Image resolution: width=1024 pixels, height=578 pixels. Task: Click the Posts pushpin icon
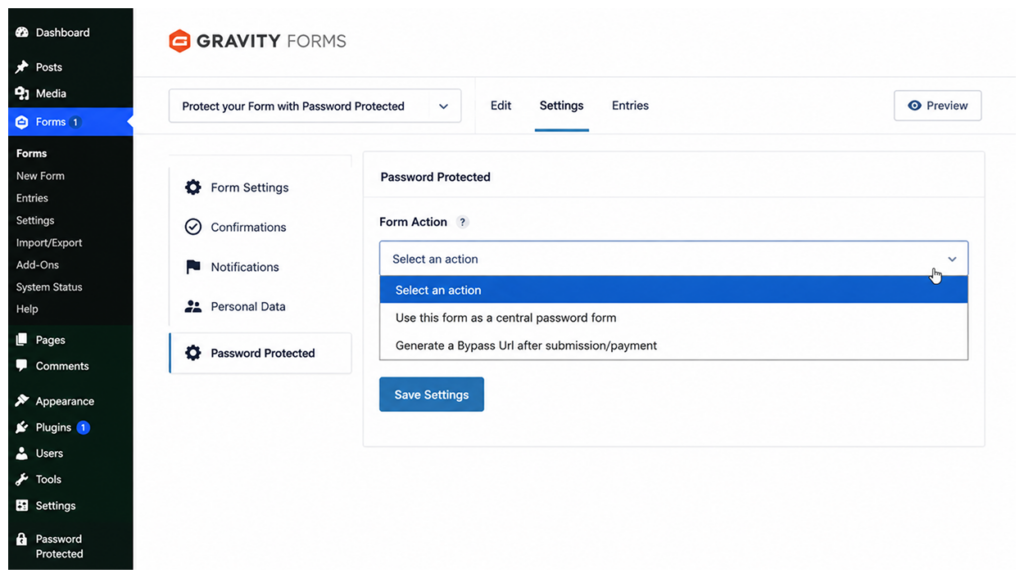pos(22,67)
